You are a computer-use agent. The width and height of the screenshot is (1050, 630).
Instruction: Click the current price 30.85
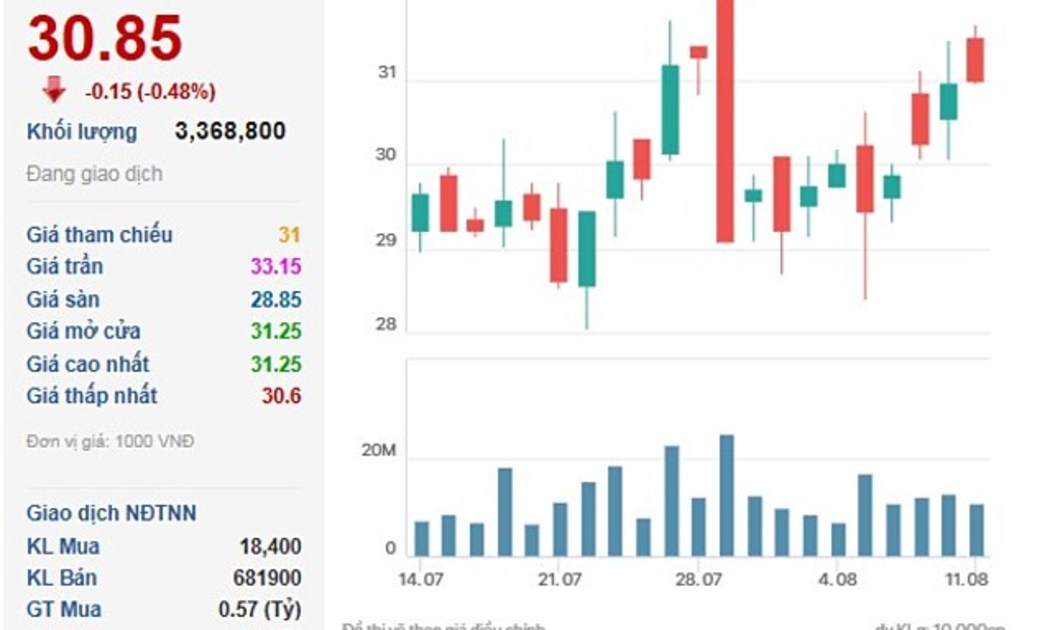point(105,39)
